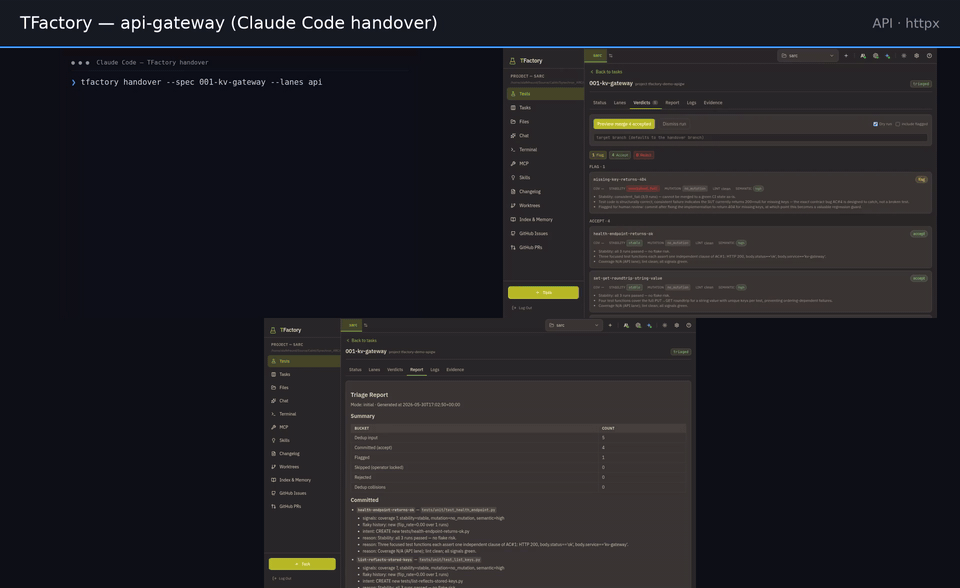This screenshot has width=960, height=588.
Task: Switch to Logs tab in Verdicts window
Action: click(x=691, y=103)
